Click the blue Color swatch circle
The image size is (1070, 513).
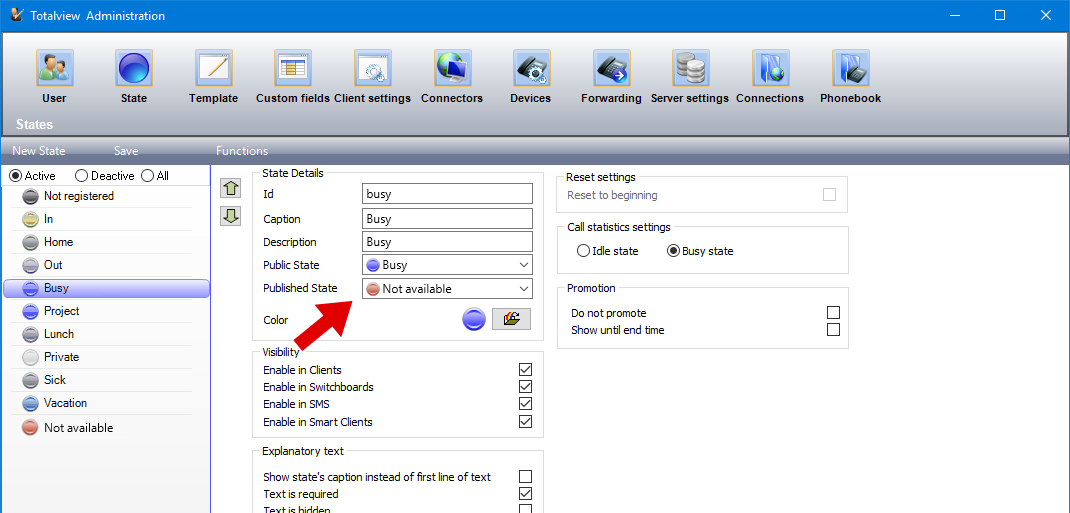(474, 319)
